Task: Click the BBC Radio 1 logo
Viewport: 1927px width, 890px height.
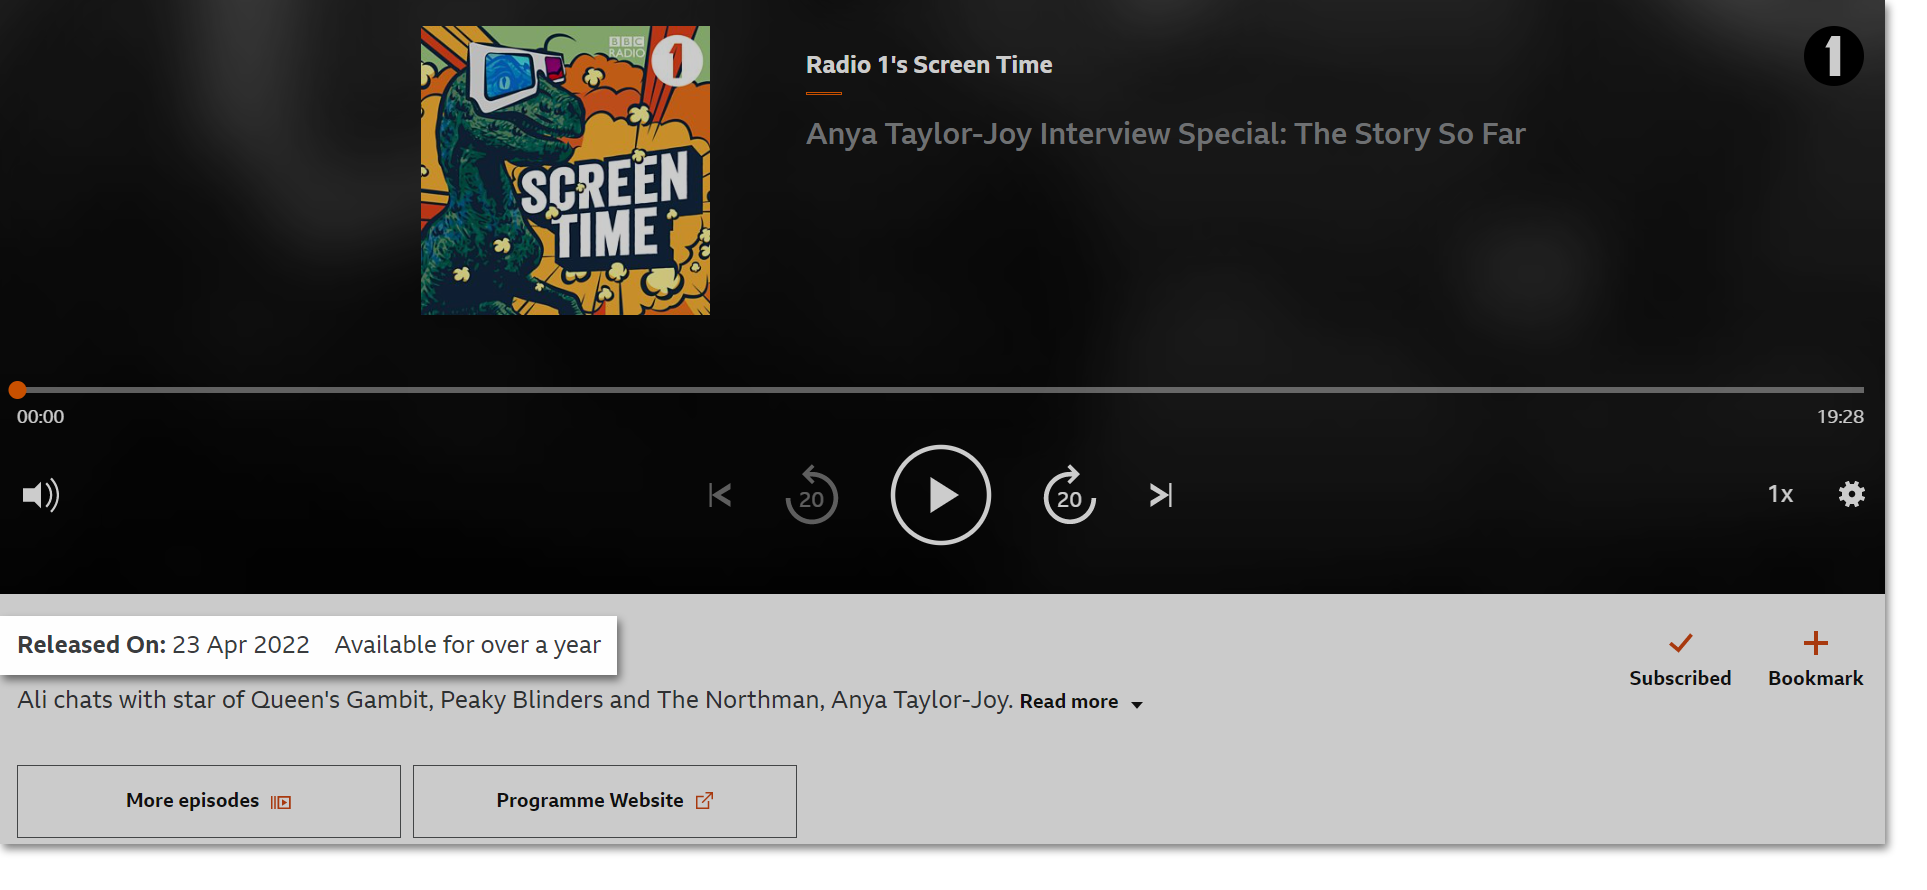Action: tap(1833, 56)
